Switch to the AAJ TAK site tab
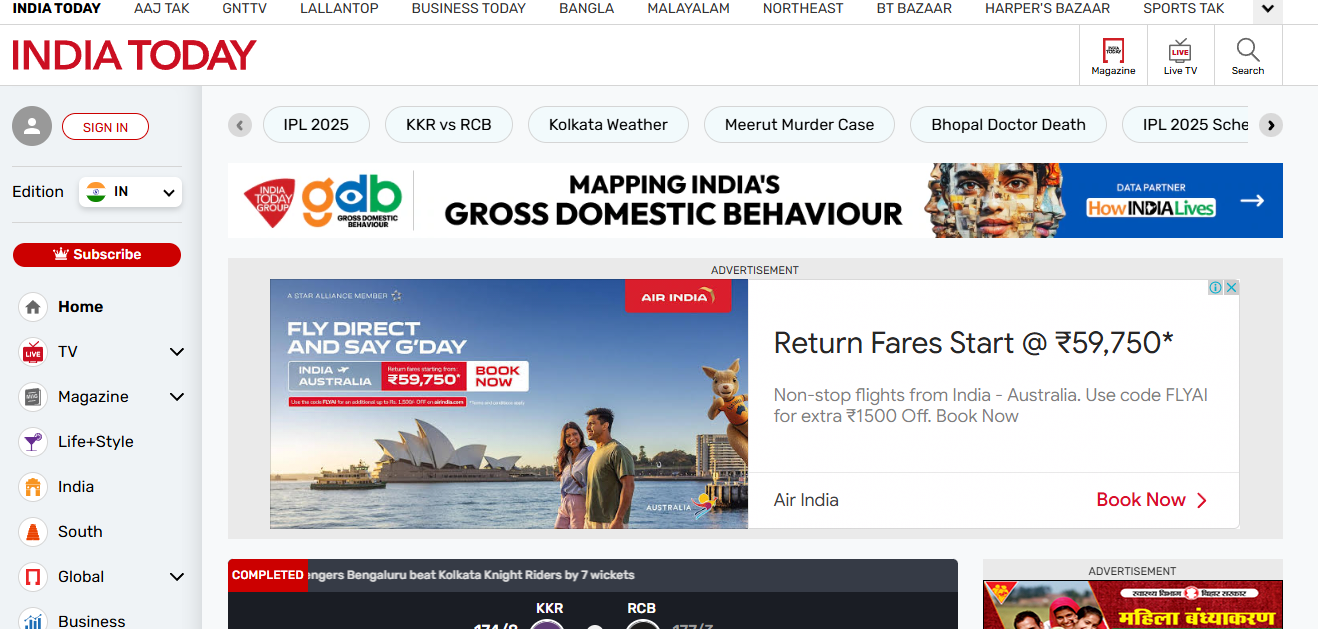 (x=162, y=9)
